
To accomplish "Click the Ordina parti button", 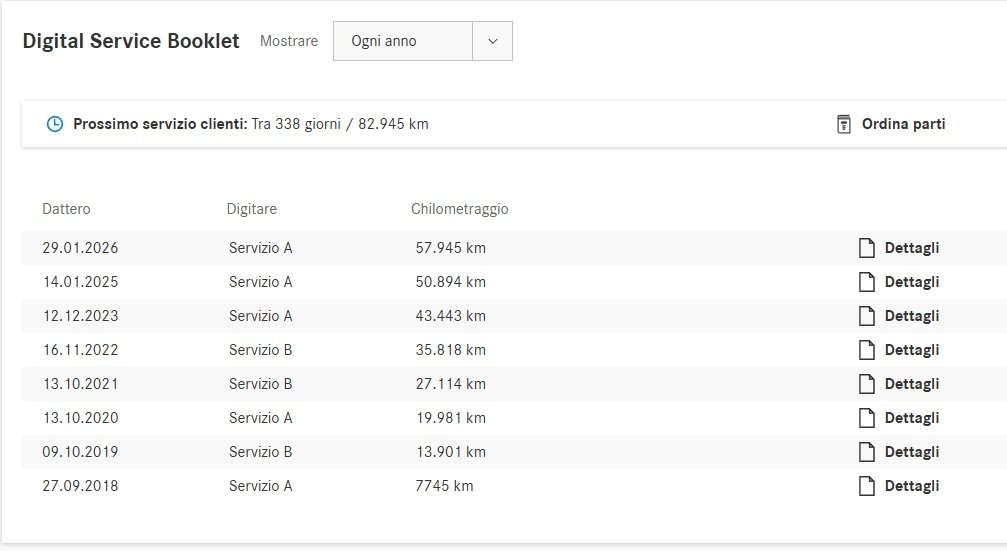I will tap(903, 125).
